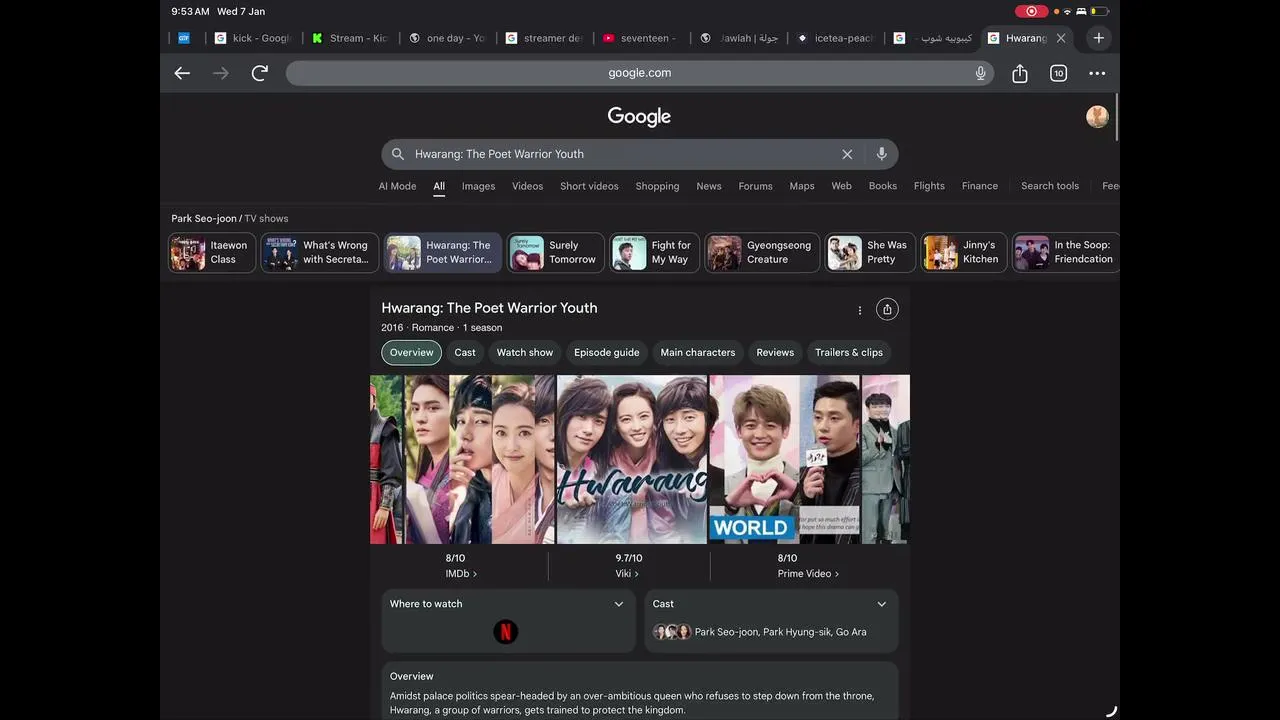Select the Images search filter
Viewport: 1280px width, 720px height.
click(478, 186)
